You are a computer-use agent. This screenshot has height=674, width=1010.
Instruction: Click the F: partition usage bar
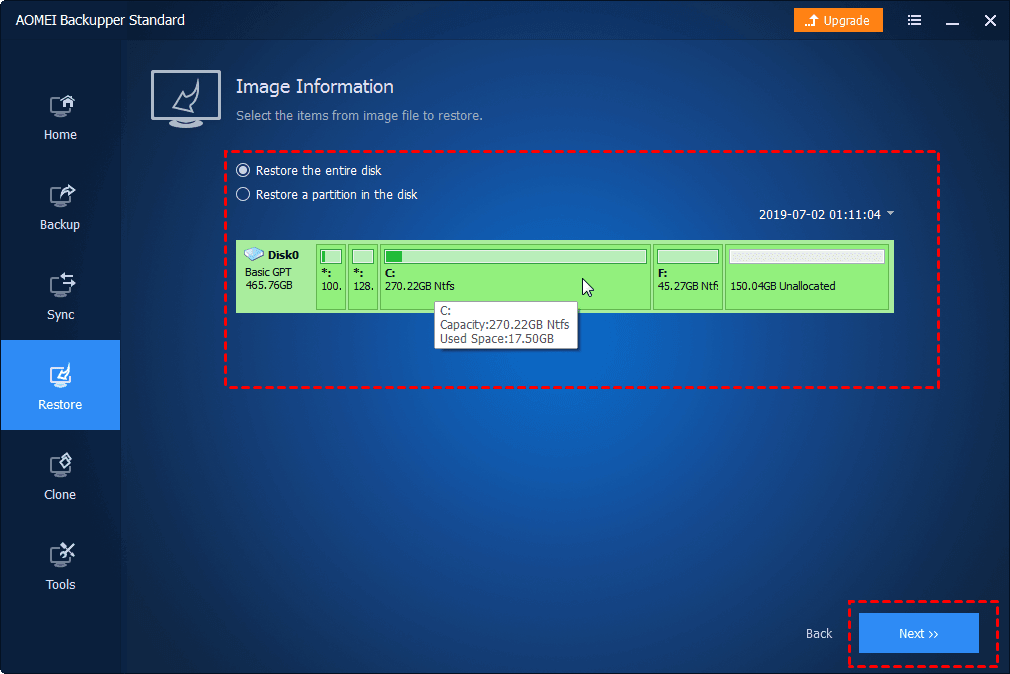click(x=688, y=256)
